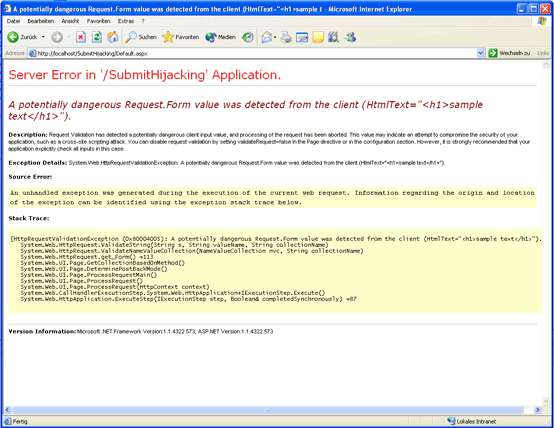This screenshot has width=554, height=428.
Task: Click the Mail envelope icon
Action: (266, 37)
